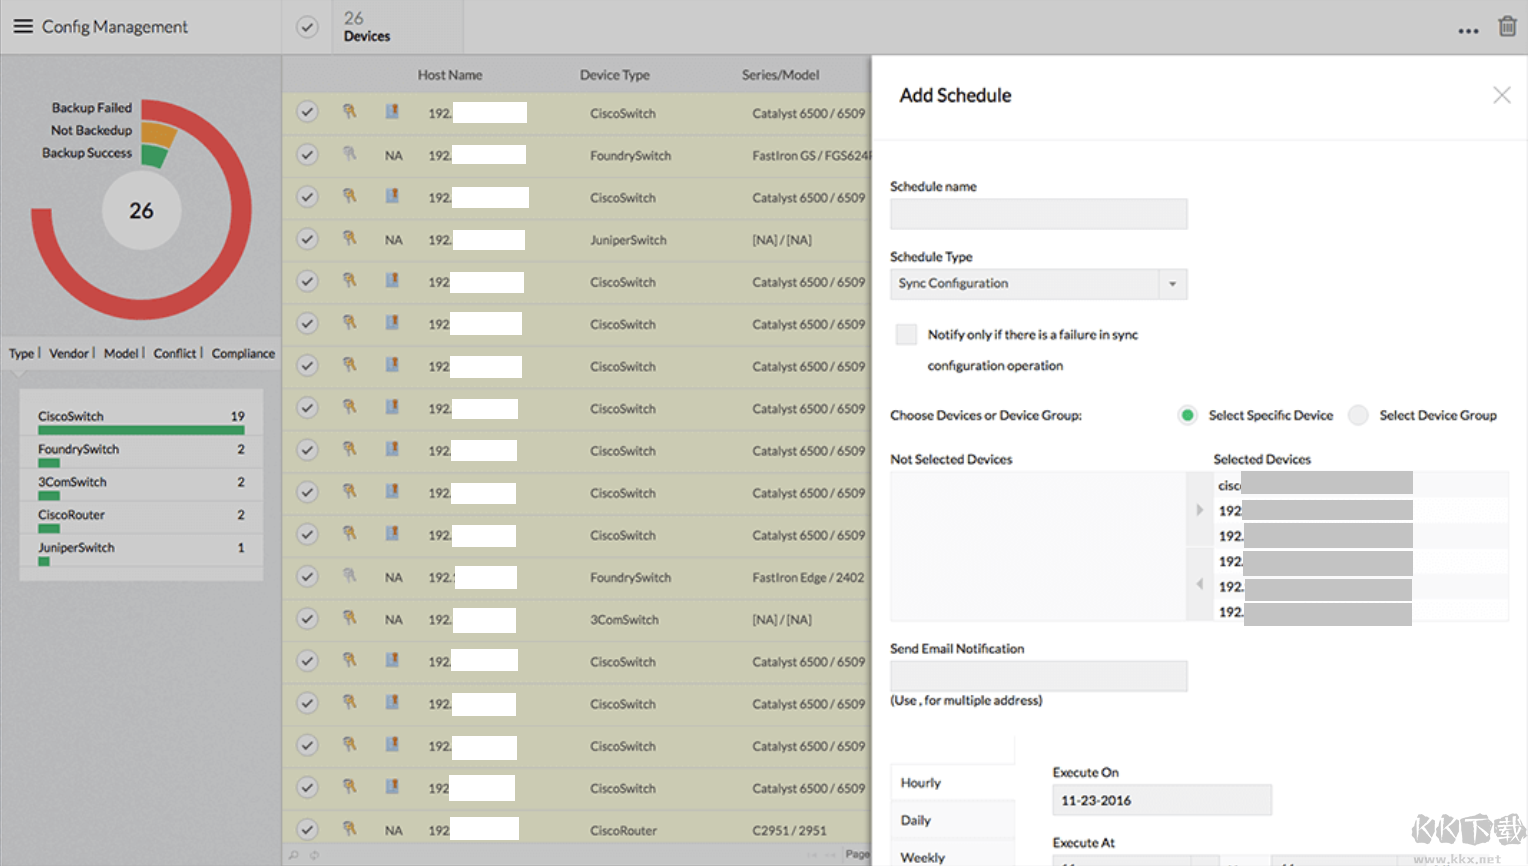Click the right arrow to add selected devices
This screenshot has height=866, width=1528.
click(x=1199, y=509)
